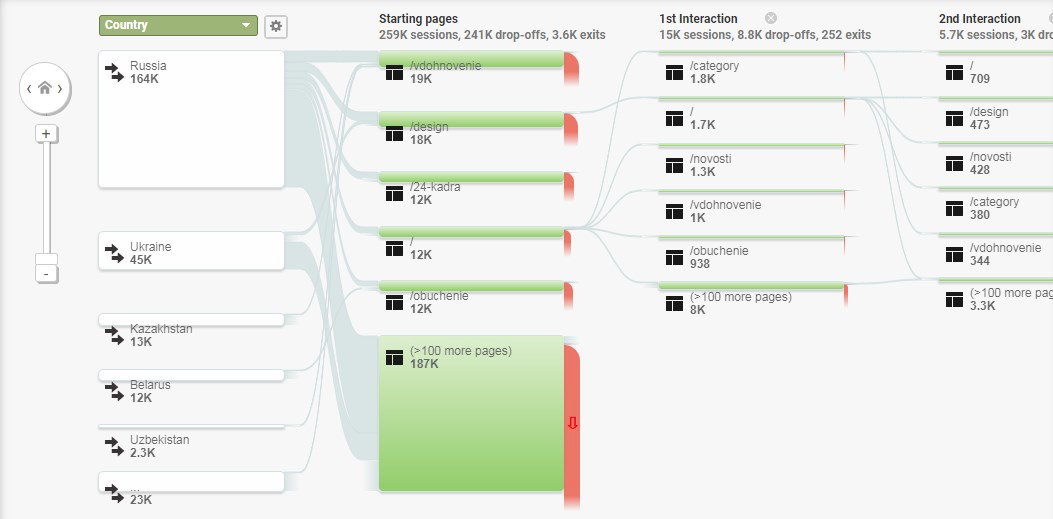Click the Ukraine source arrows icon
This screenshot has width=1053, height=519.
(x=115, y=253)
